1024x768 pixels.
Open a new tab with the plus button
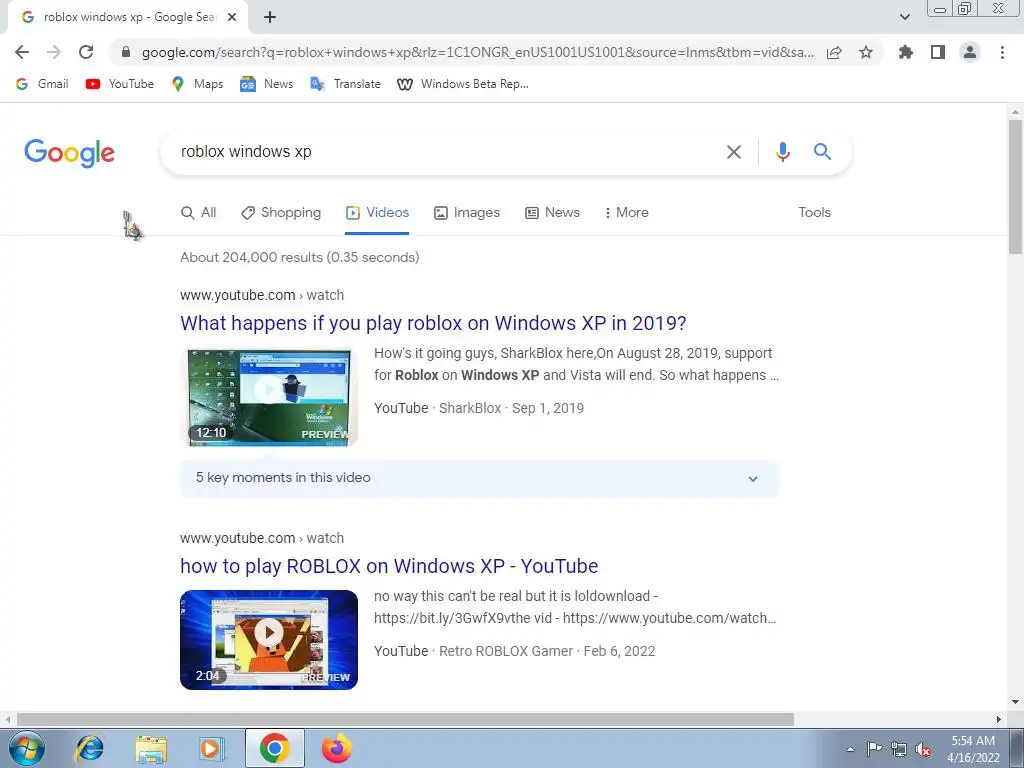click(270, 17)
